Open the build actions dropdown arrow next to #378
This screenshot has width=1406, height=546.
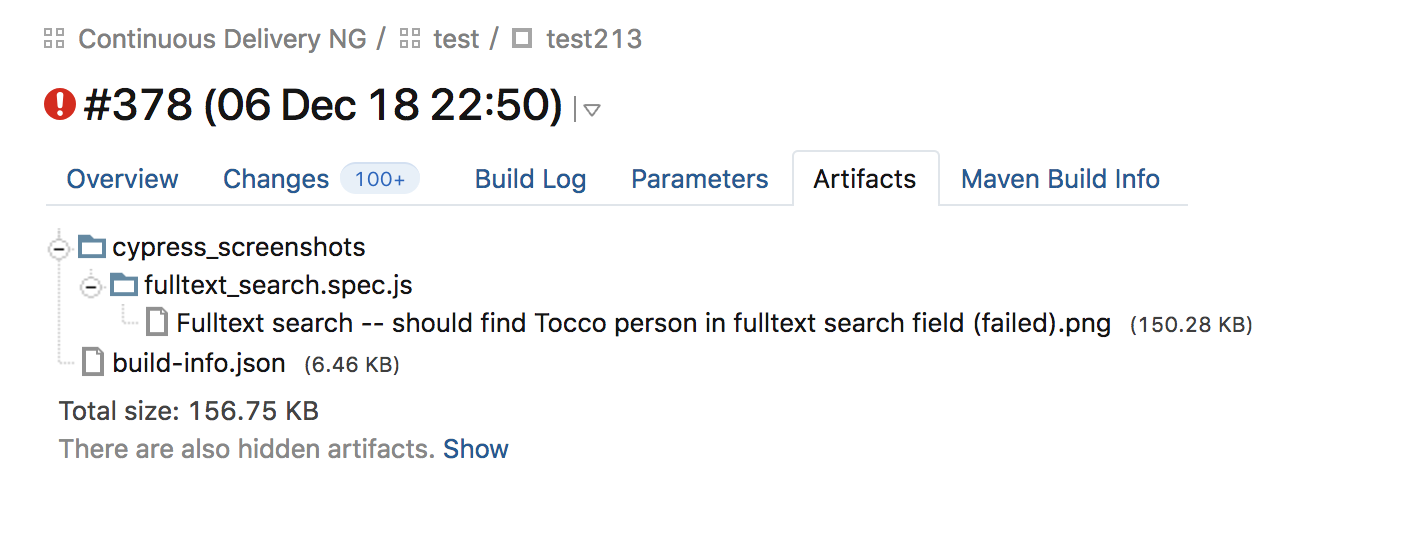(592, 110)
